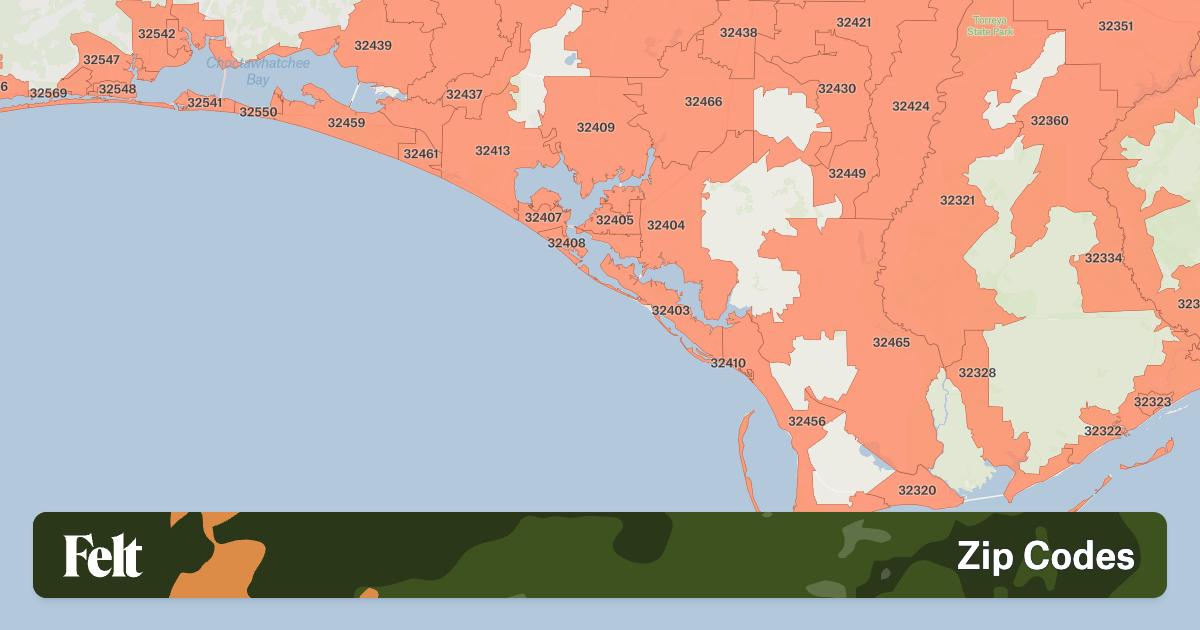Screen dimensions: 1200x630
Task: Click the 32542 zip code label
Action: point(157,33)
